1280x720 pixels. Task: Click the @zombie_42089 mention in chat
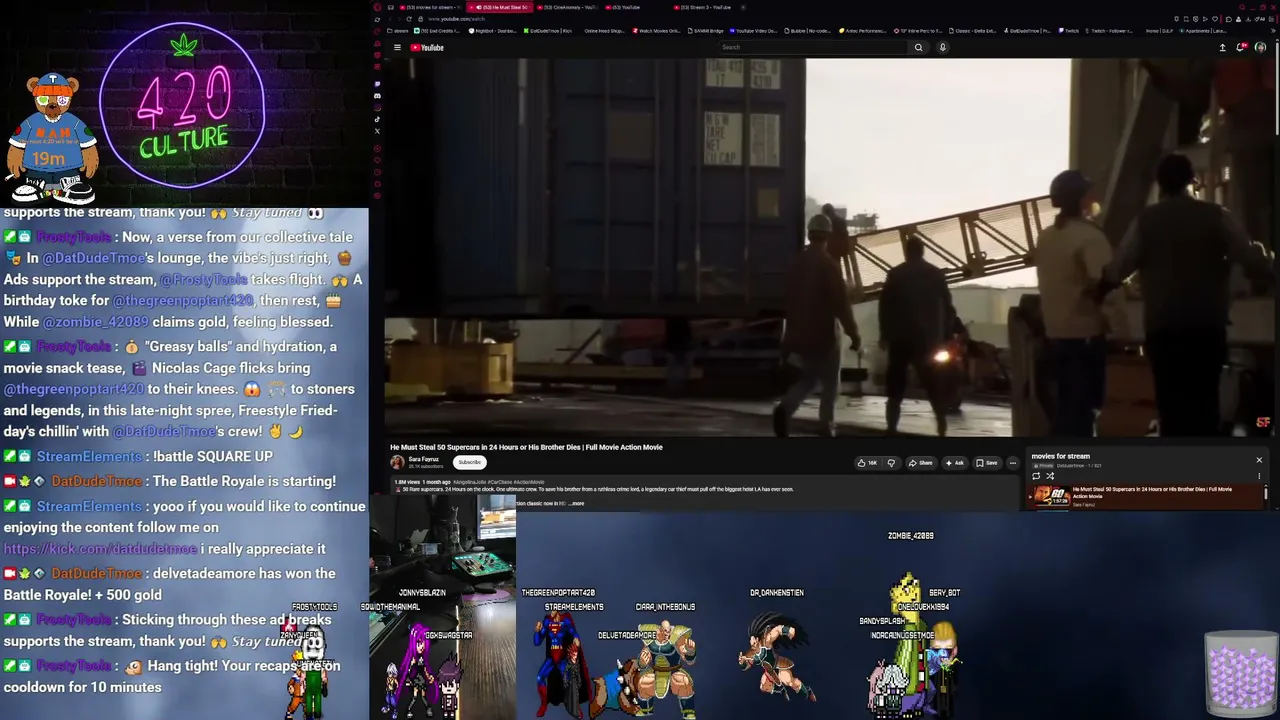[x=95, y=322]
